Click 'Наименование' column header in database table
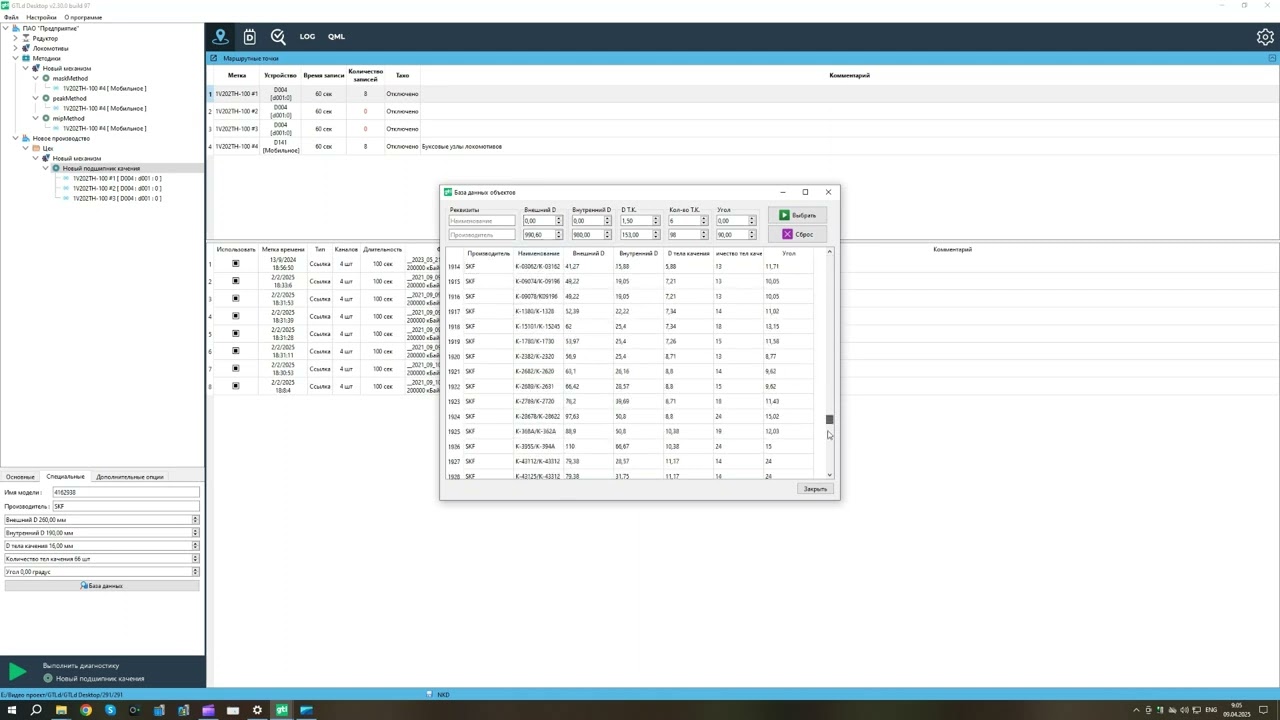The width and height of the screenshot is (1280, 720). click(539, 253)
